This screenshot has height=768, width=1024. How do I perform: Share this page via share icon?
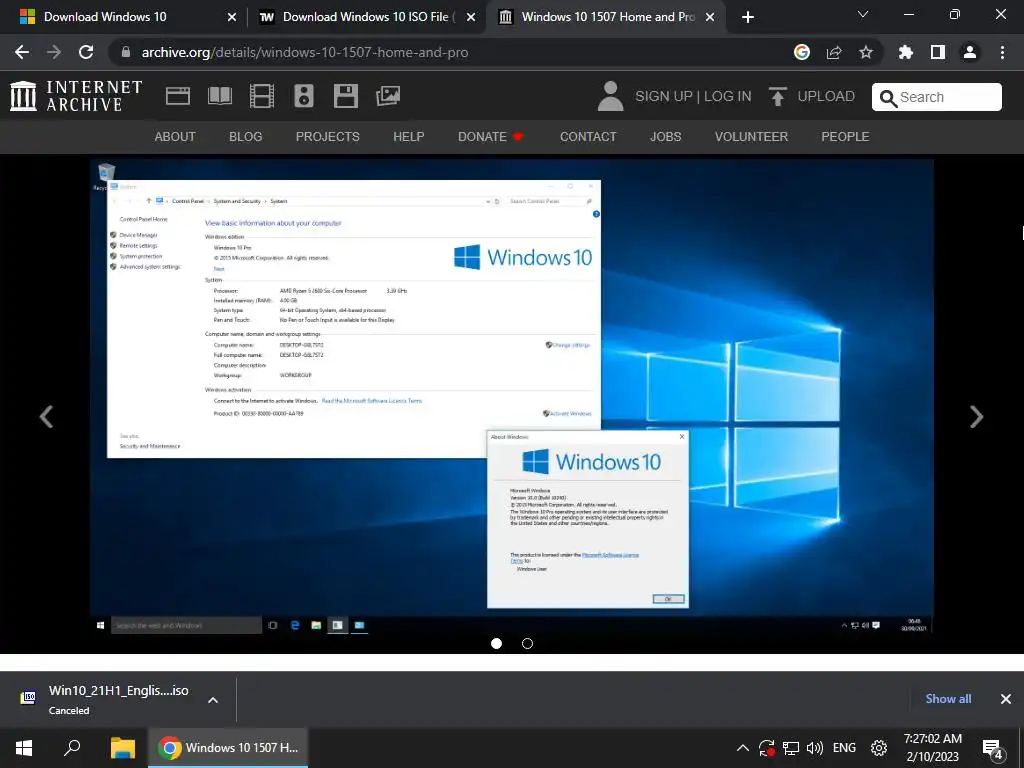(x=834, y=52)
